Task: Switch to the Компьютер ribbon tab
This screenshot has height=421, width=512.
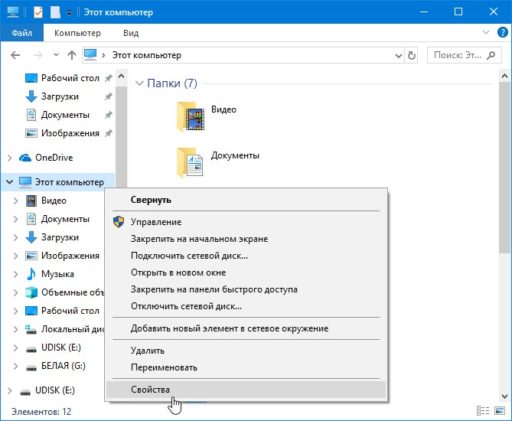Action: [77, 33]
